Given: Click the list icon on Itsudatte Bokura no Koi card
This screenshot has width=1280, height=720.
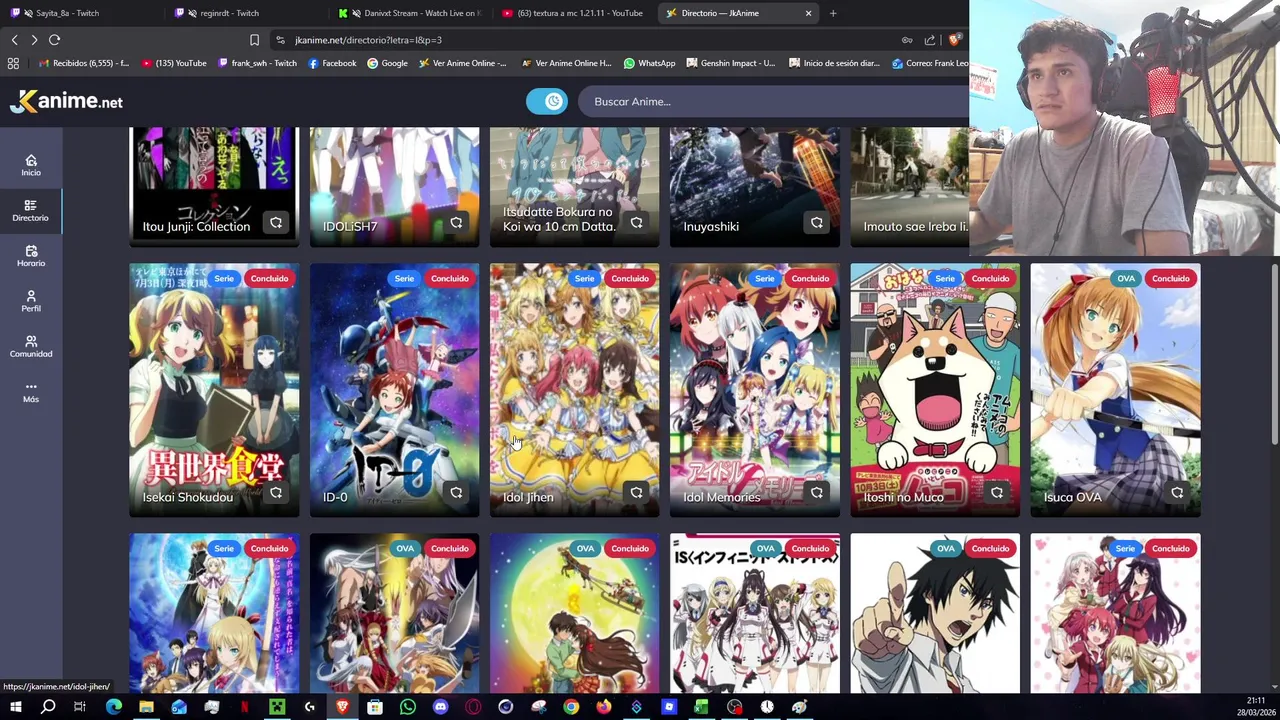Looking at the screenshot, I should tap(636, 223).
